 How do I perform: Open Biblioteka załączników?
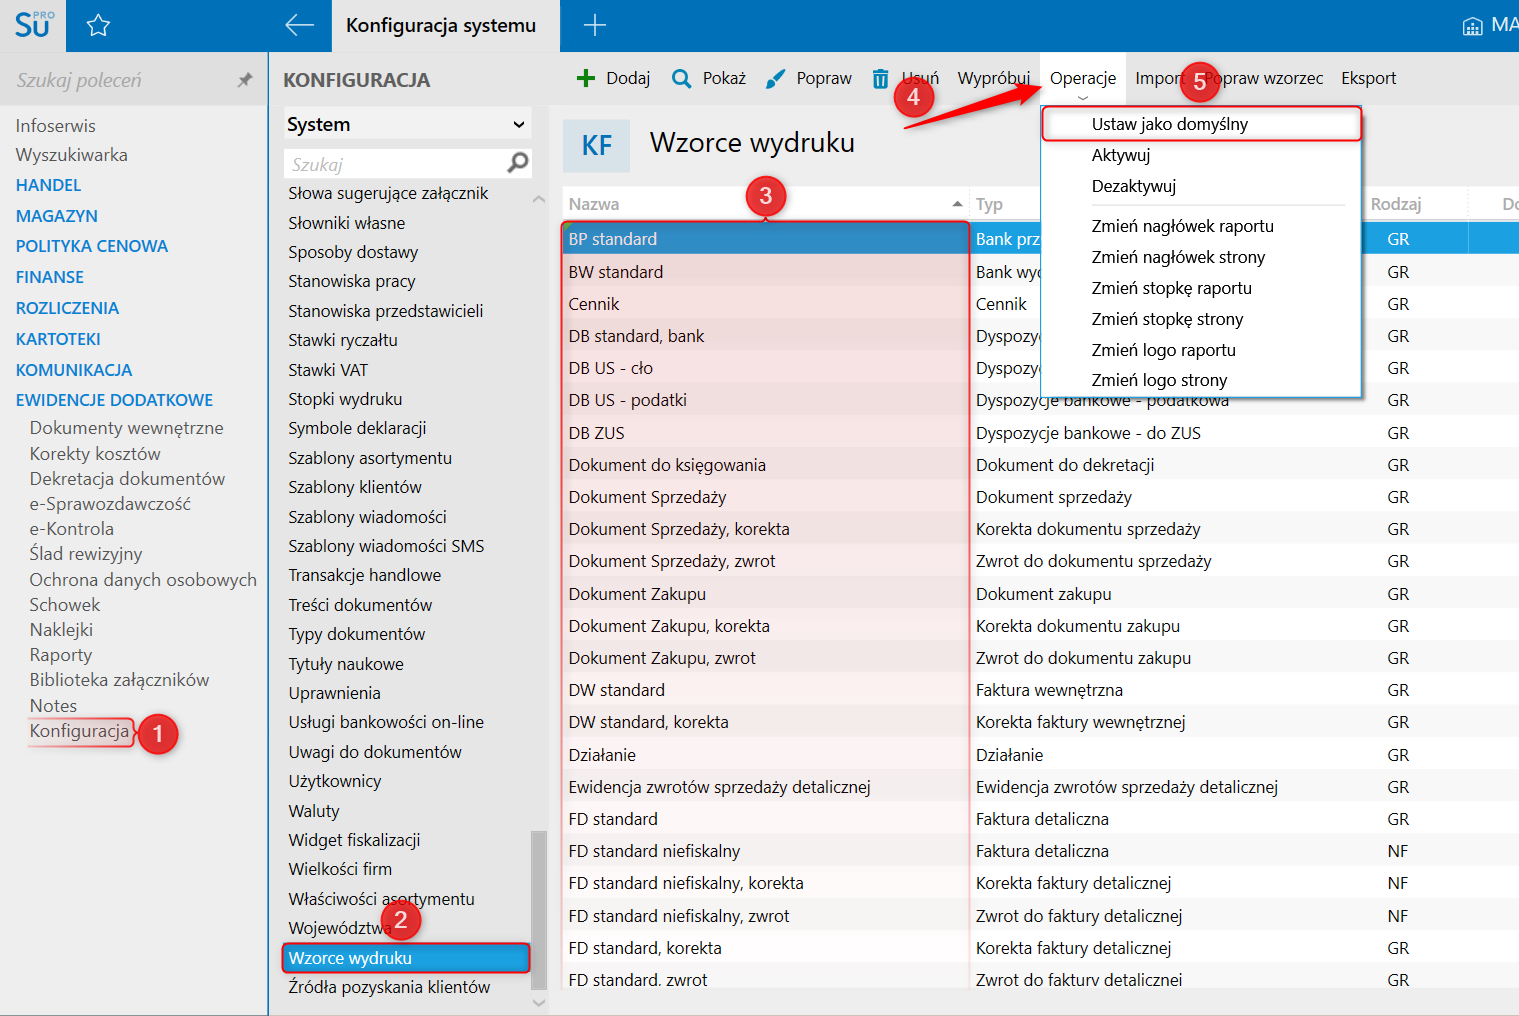coord(119,680)
